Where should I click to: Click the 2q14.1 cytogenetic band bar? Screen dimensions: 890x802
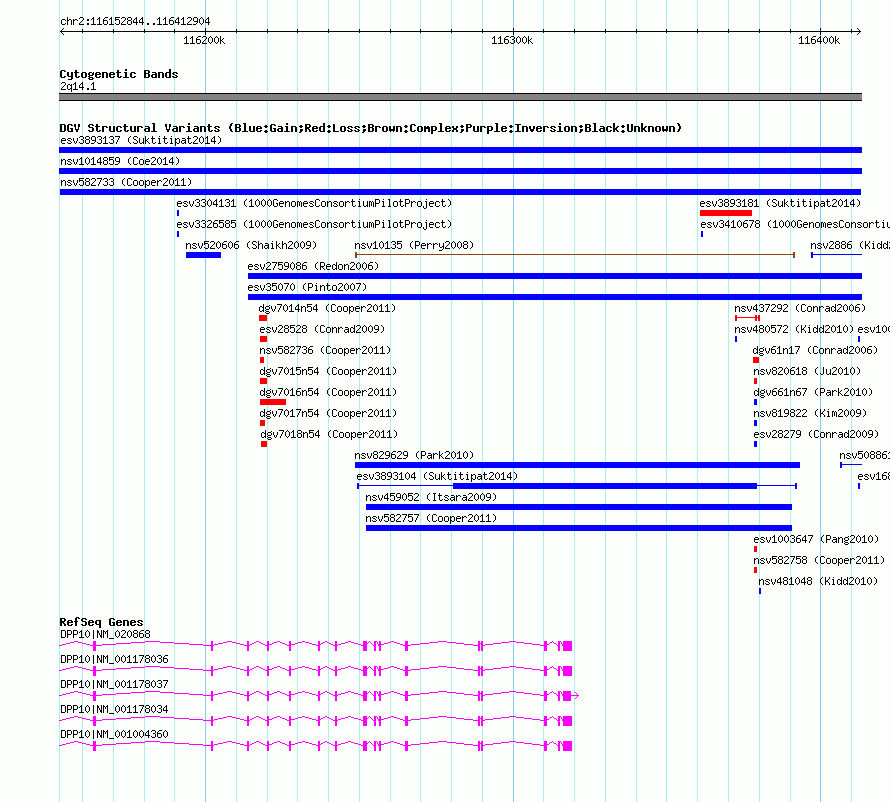click(x=460, y=97)
